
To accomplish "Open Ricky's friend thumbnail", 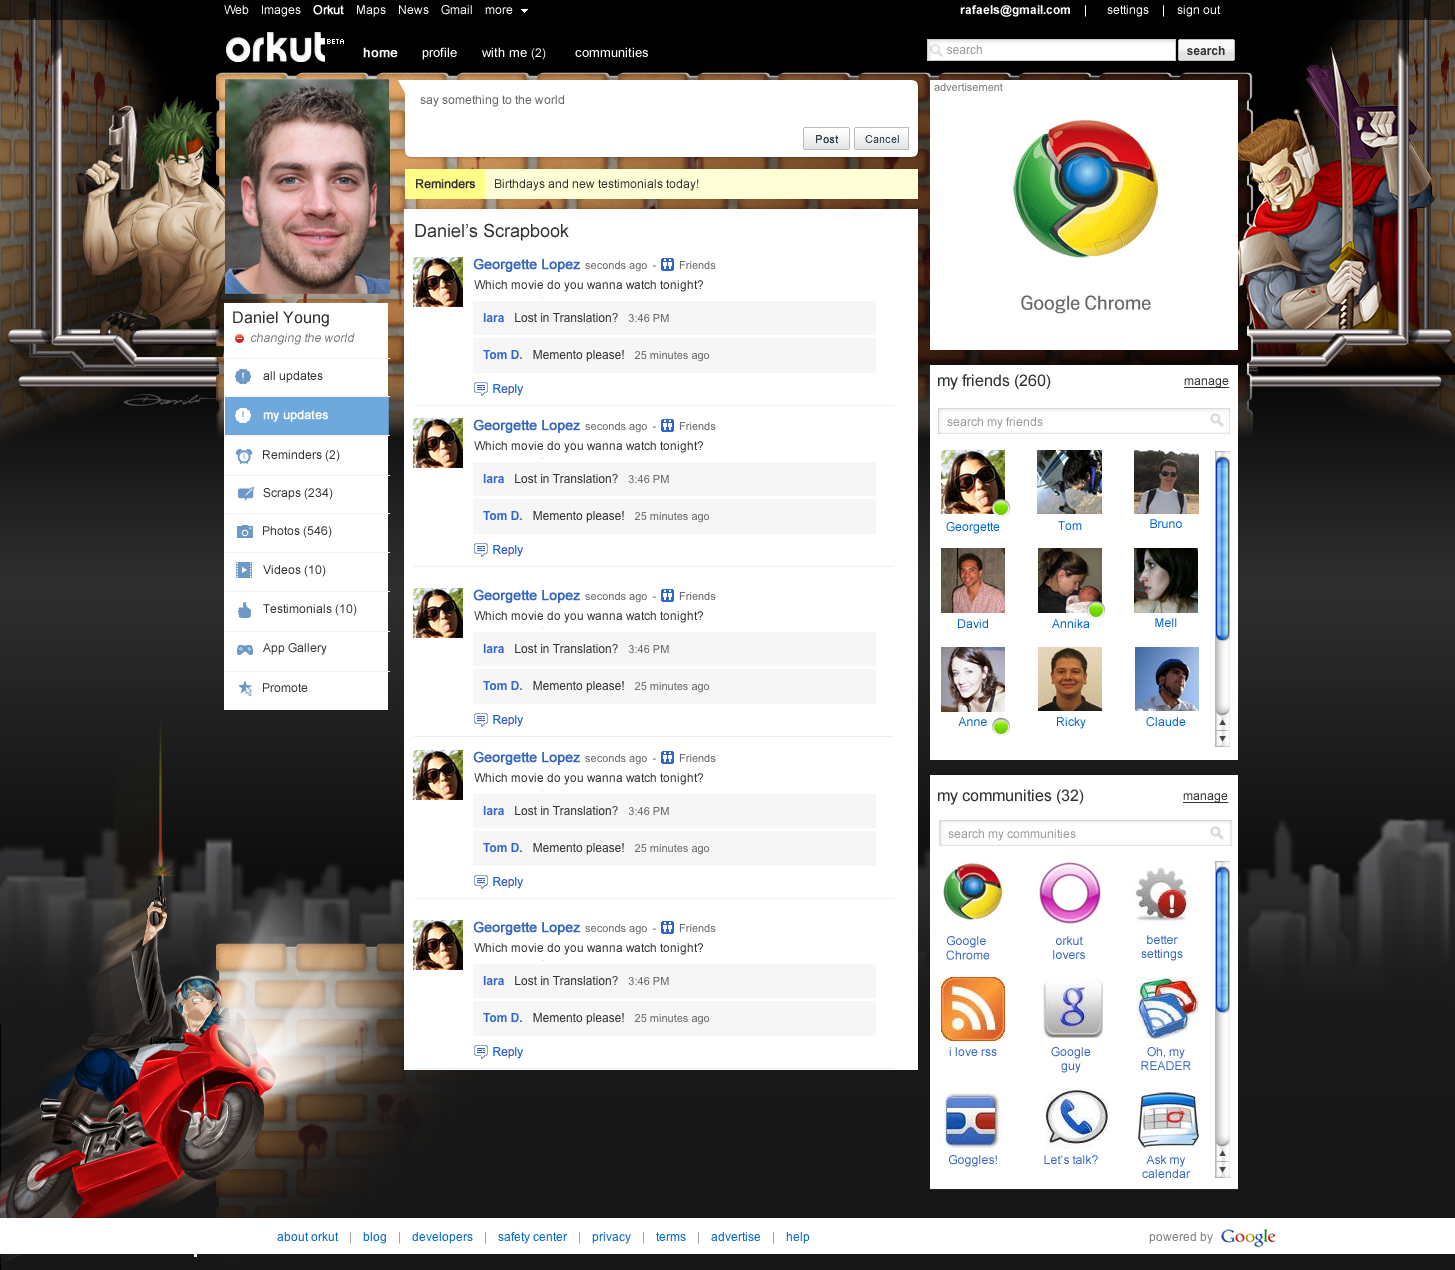I will 1070,679.
